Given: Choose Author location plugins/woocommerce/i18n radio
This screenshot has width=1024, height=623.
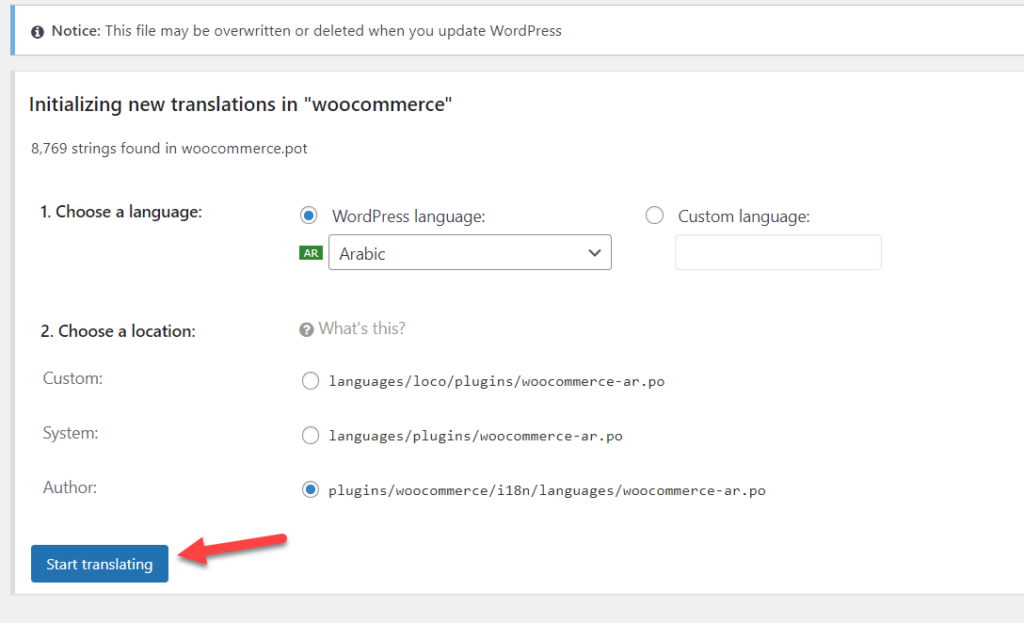Looking at the screenshot, I should point(310,490).
